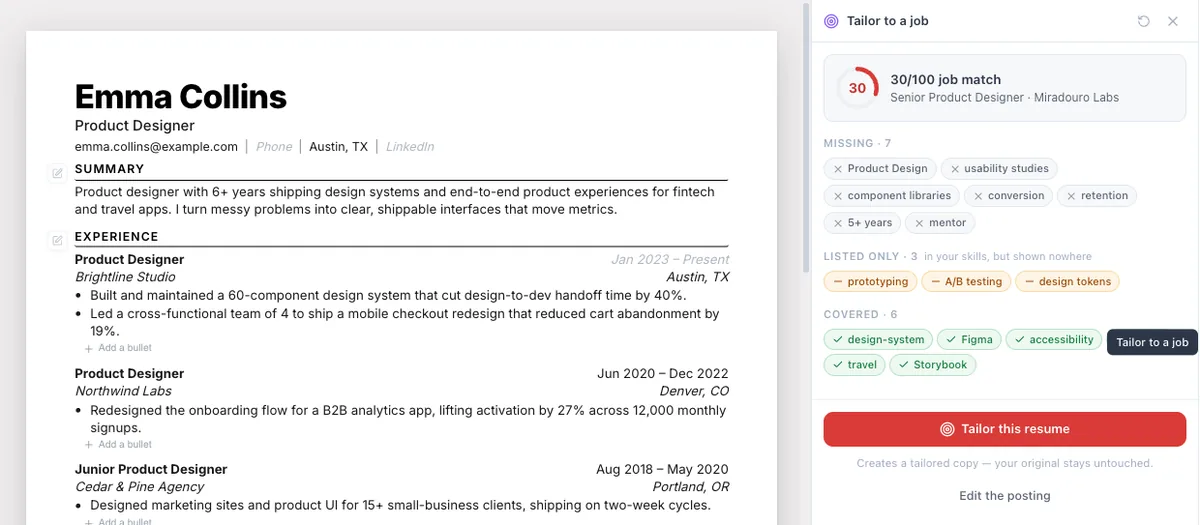This screenshot has width=1200, height=525.
Task: Click the Storybook covered chip
Action: pos(933,365)
